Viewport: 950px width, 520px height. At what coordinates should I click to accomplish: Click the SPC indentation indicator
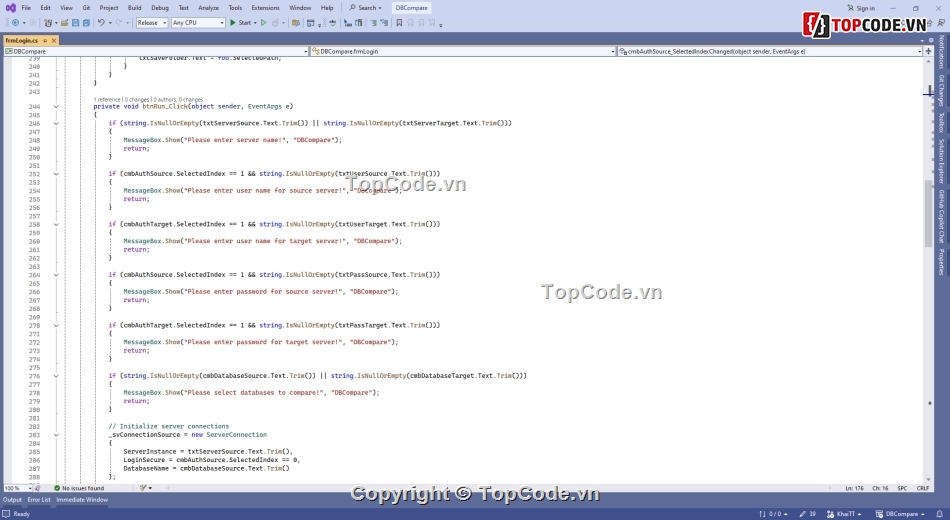click(902, 488)
